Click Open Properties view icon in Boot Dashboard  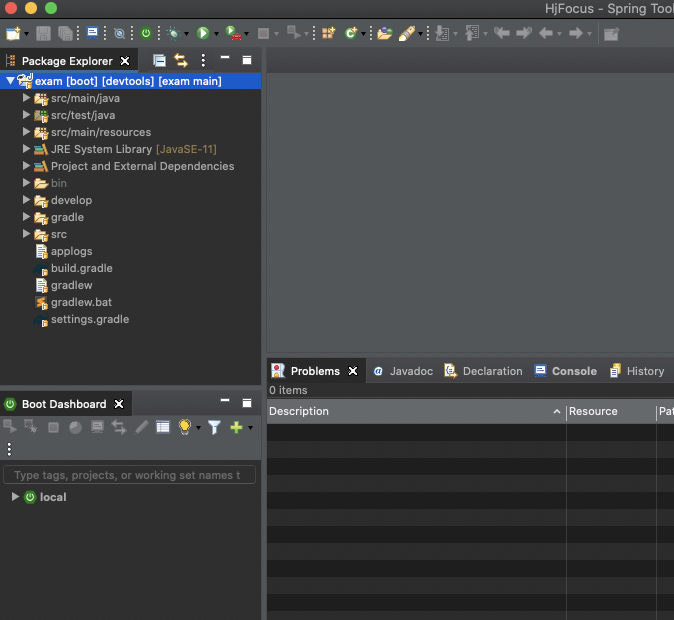click(163, 427)
